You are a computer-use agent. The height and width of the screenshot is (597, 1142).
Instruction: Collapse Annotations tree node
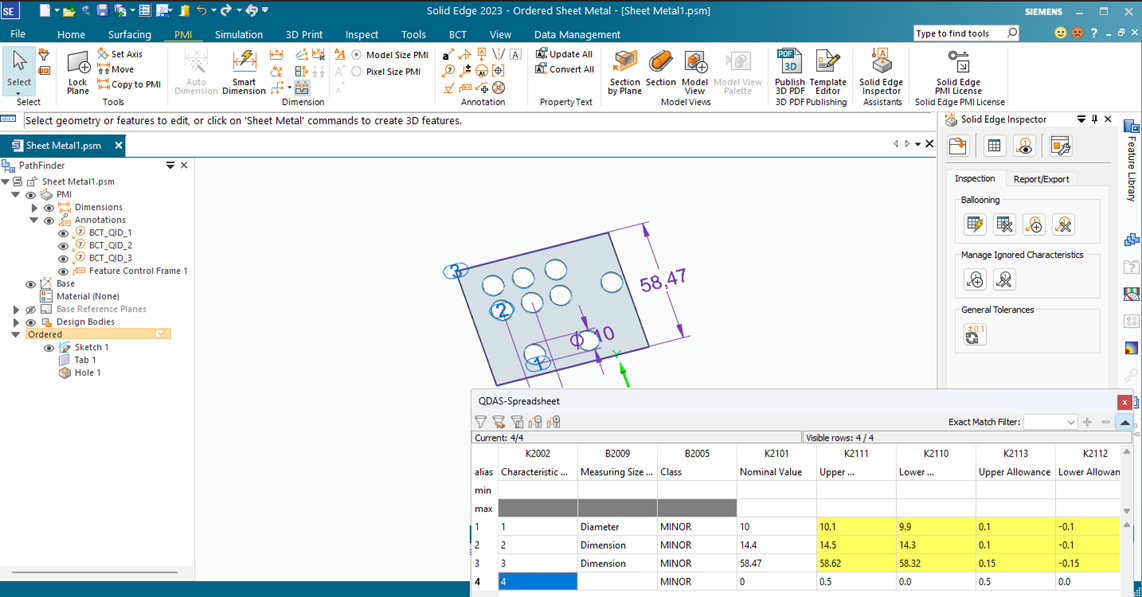point(34,220)
